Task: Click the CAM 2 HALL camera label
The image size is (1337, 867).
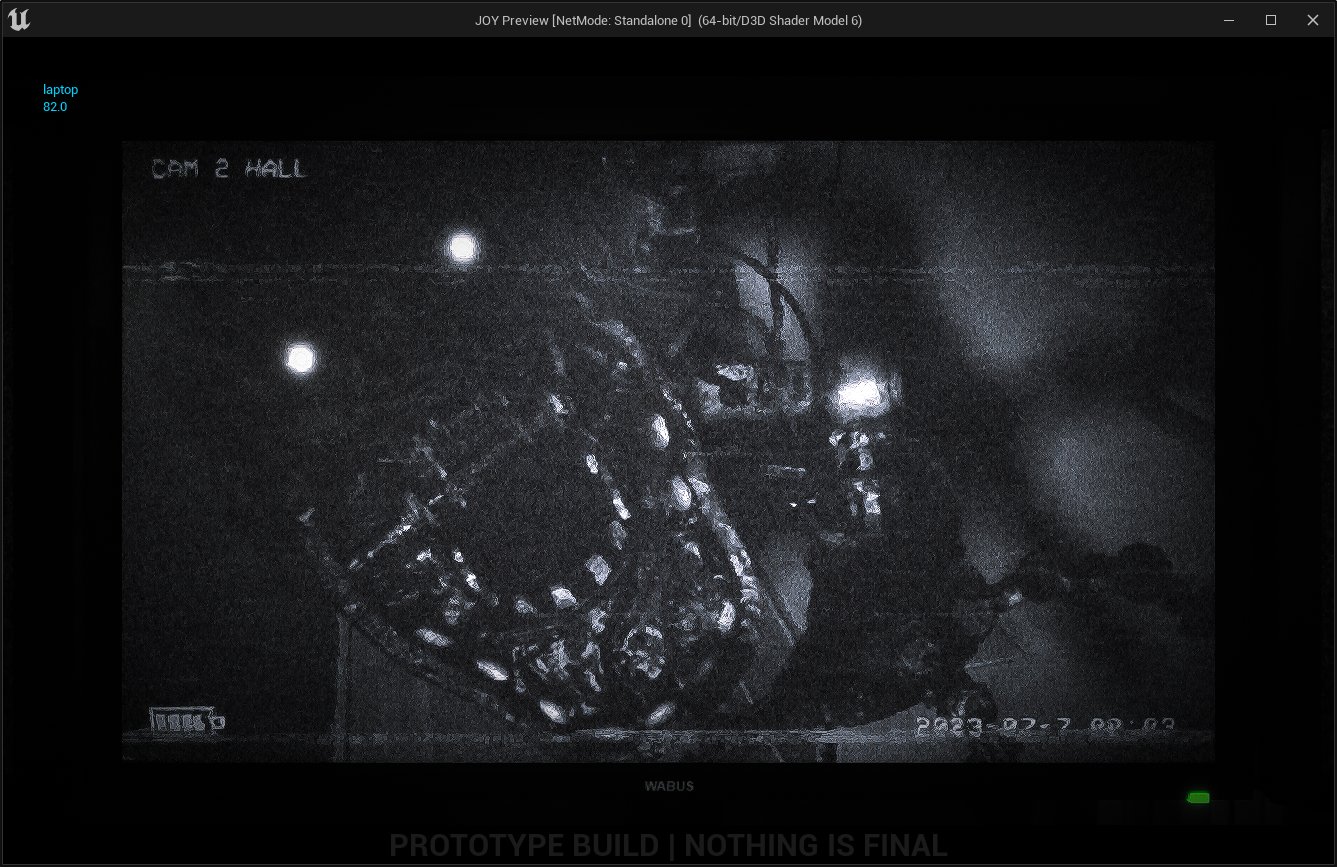Action: pos(229,169)
